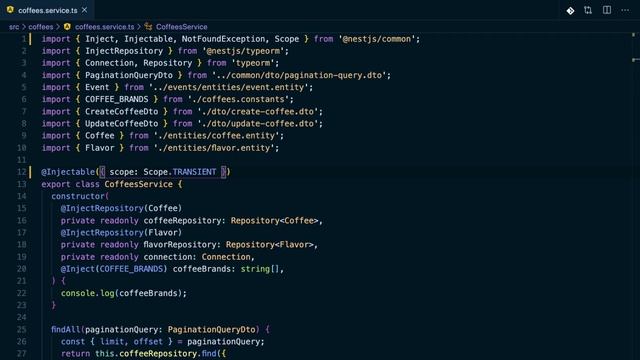The width and height of the screenshot is (640, 360).
Task: Click the CoffeesService class breadcrumb
Action: (x=182, y=27)
